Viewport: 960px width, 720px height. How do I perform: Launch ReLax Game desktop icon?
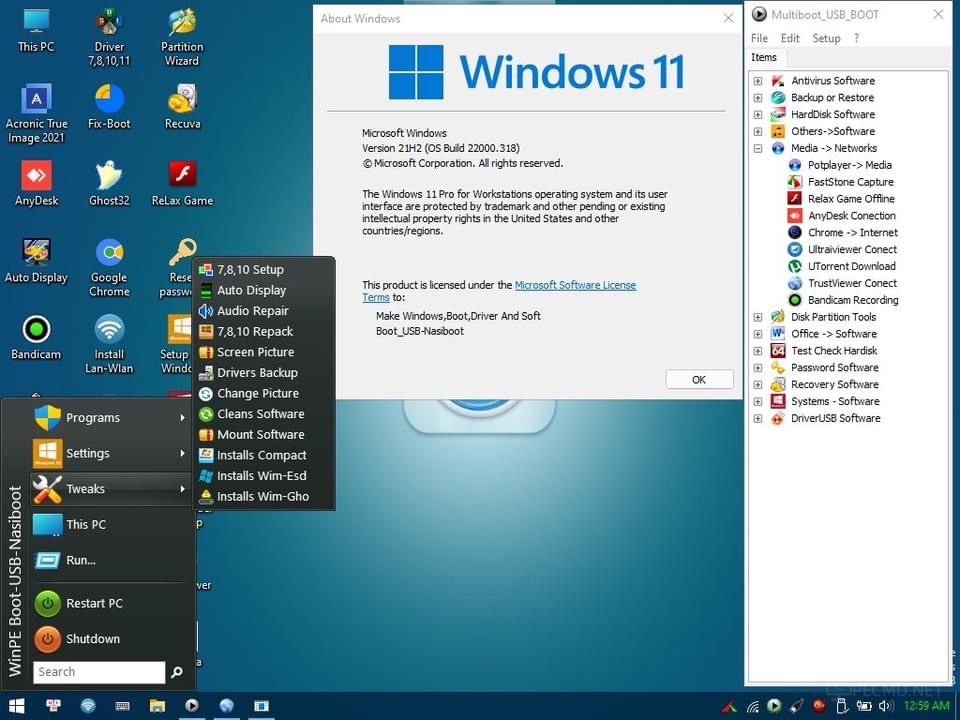[182, 184]
